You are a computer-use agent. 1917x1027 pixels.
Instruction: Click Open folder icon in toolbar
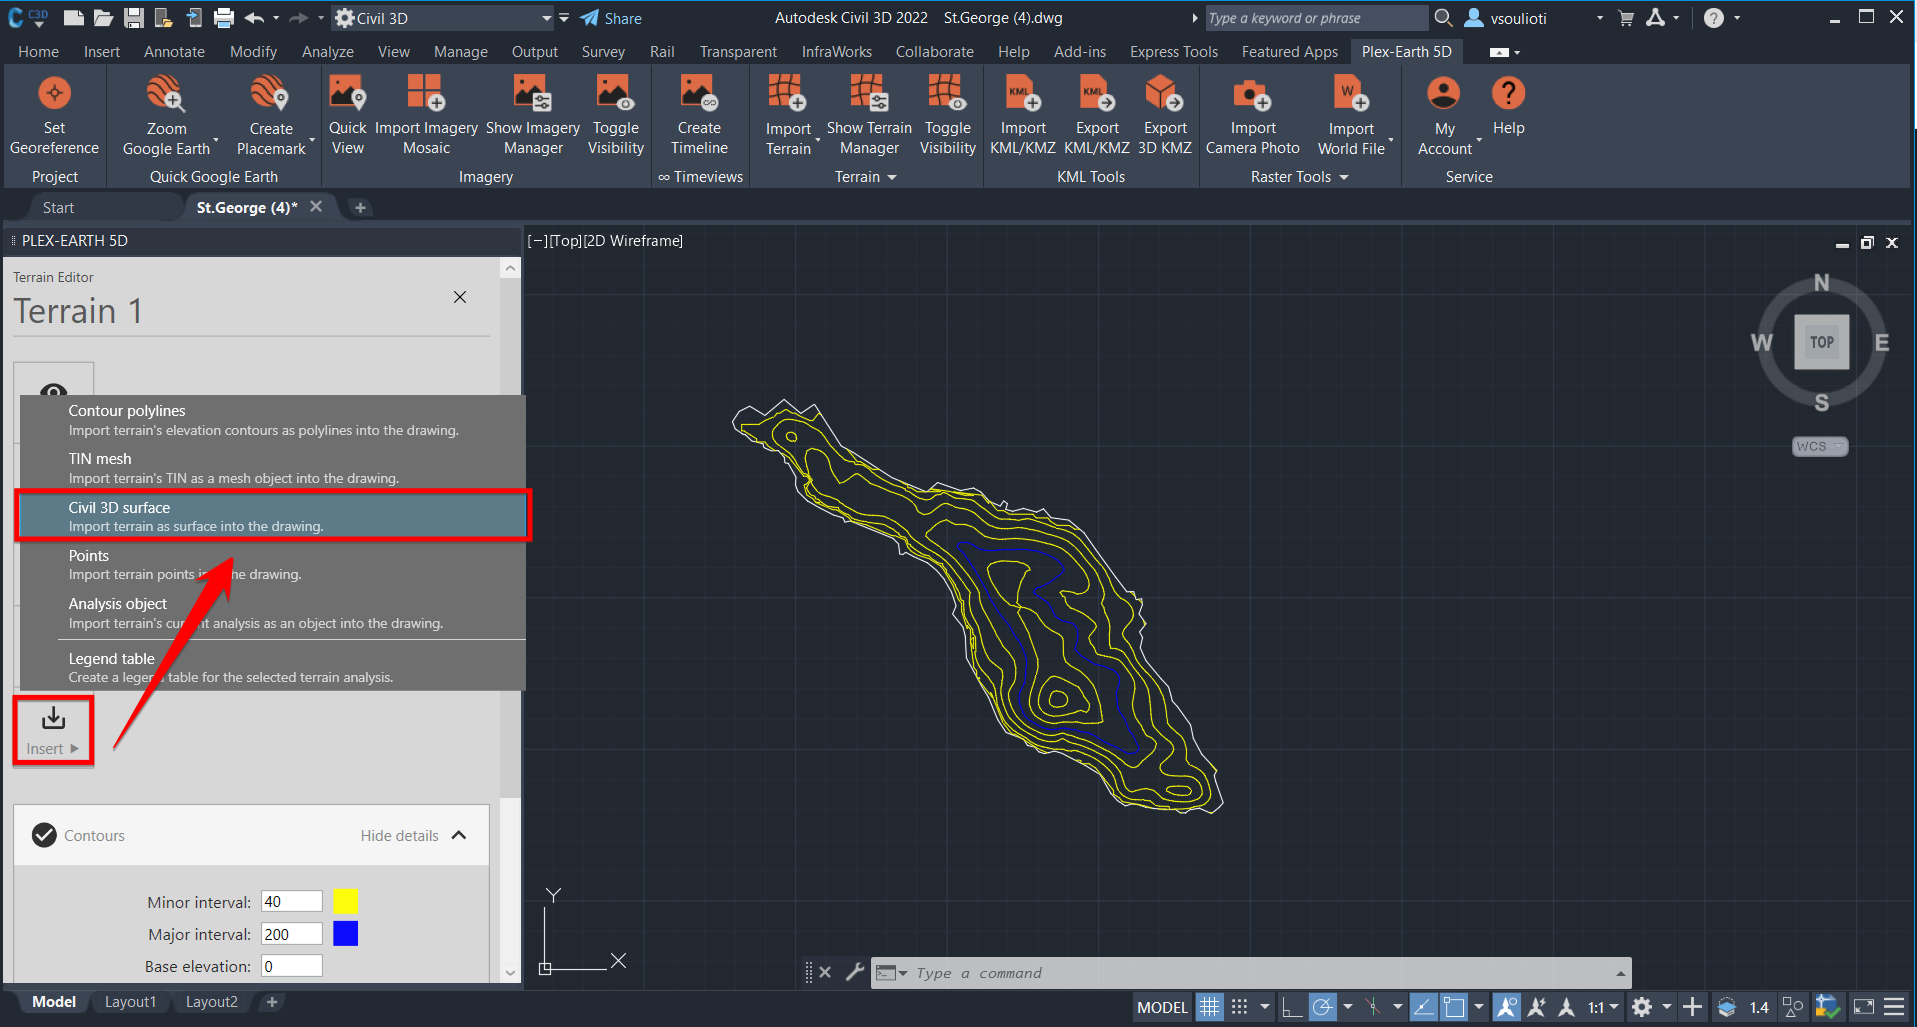[103, 18]
